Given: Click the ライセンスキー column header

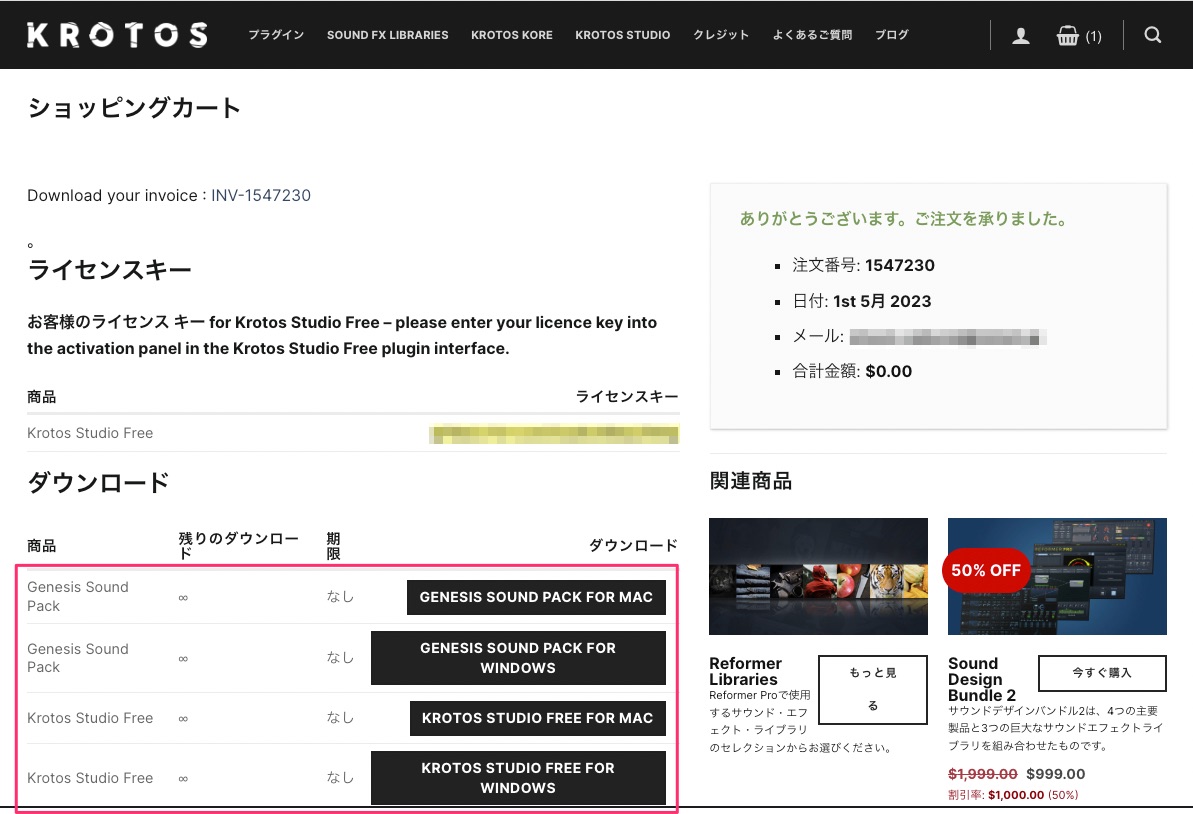Looking at the screenshot, I should (626, 396).
